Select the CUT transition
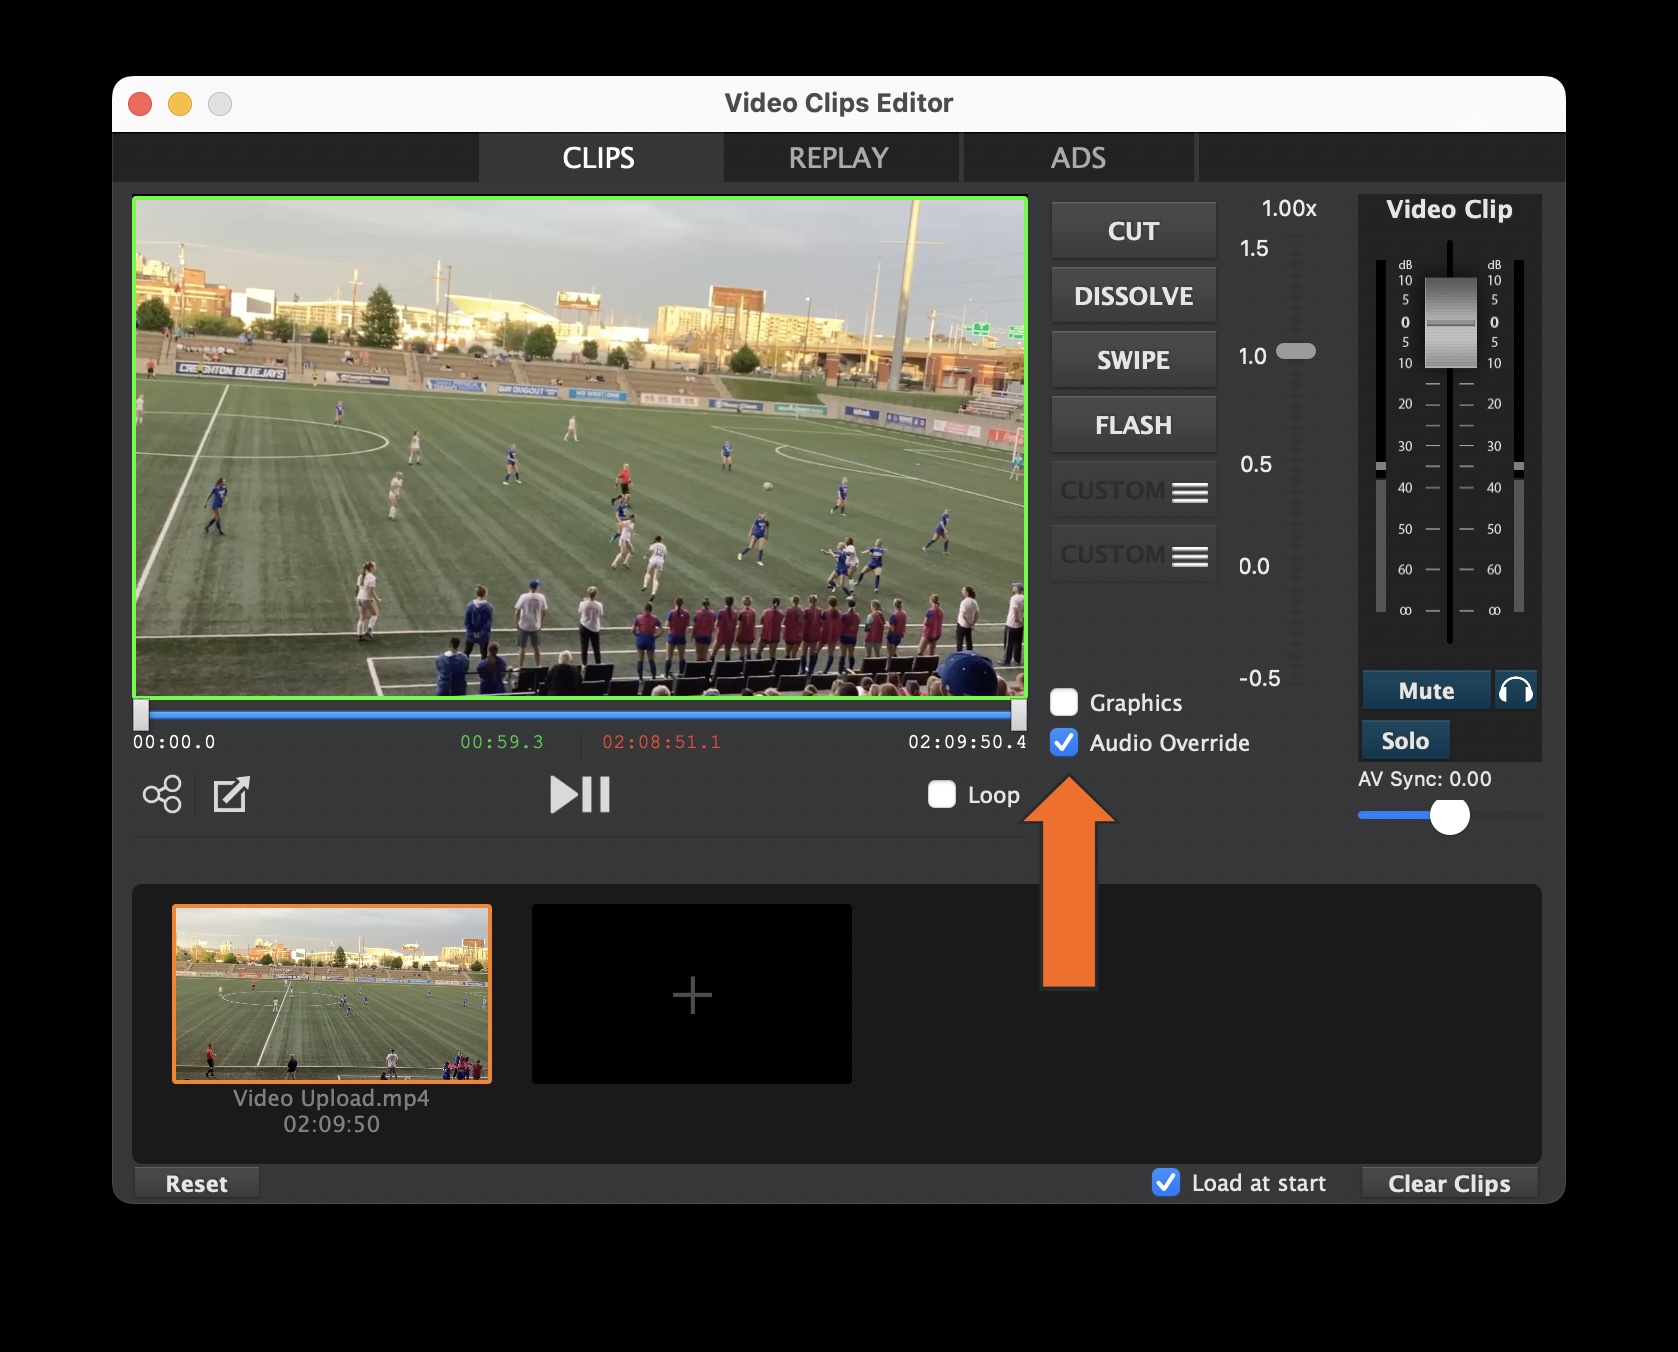Viewport: 1678px width, 1352px height. click(x=1134, y=231)
